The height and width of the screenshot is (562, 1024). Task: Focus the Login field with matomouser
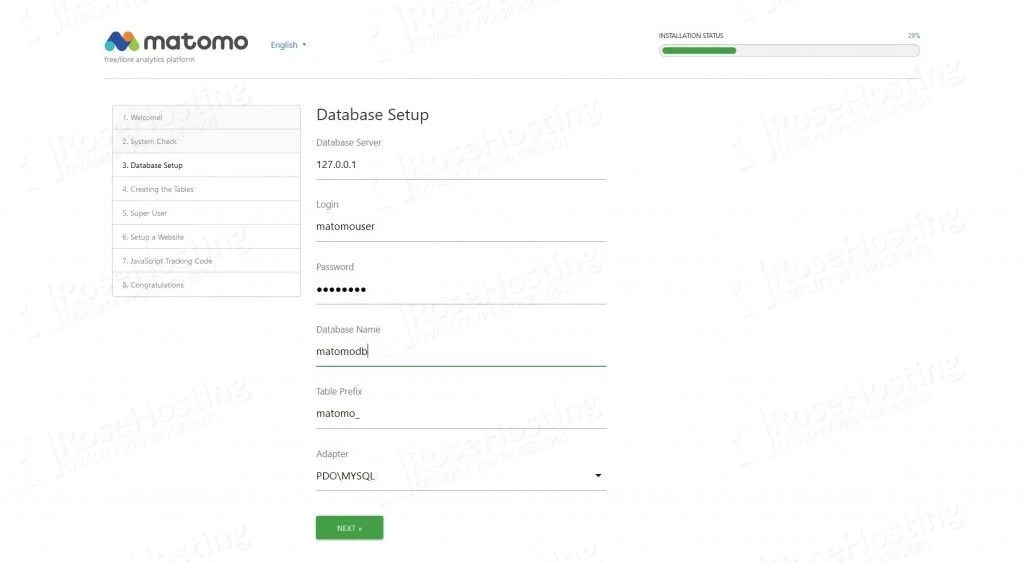461,227
